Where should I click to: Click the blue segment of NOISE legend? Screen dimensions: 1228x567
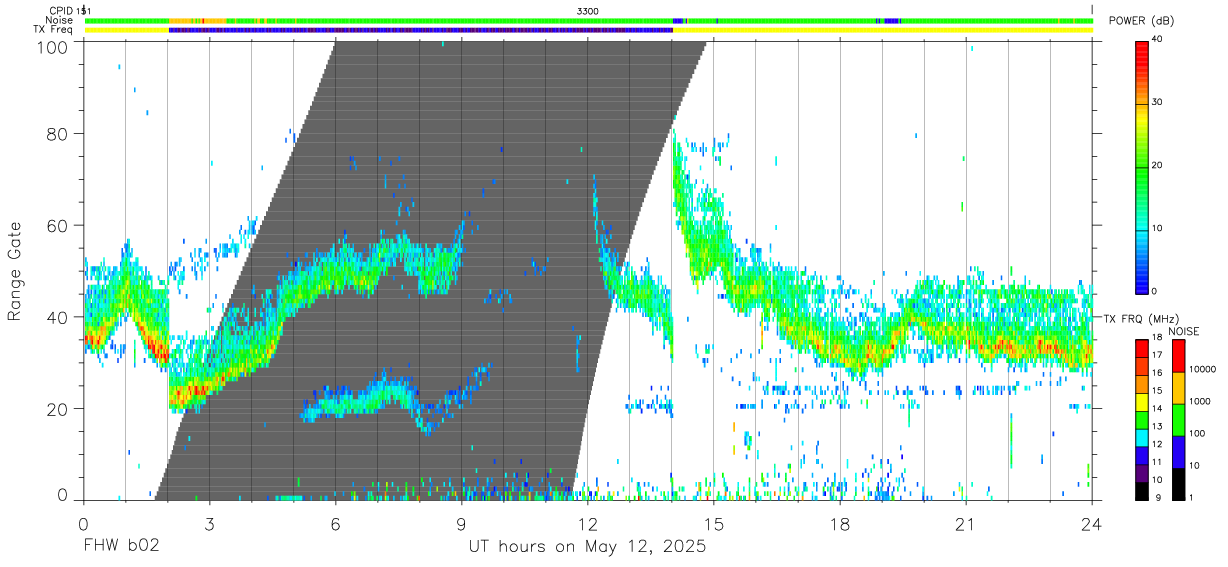click(x=1178, y=451)
